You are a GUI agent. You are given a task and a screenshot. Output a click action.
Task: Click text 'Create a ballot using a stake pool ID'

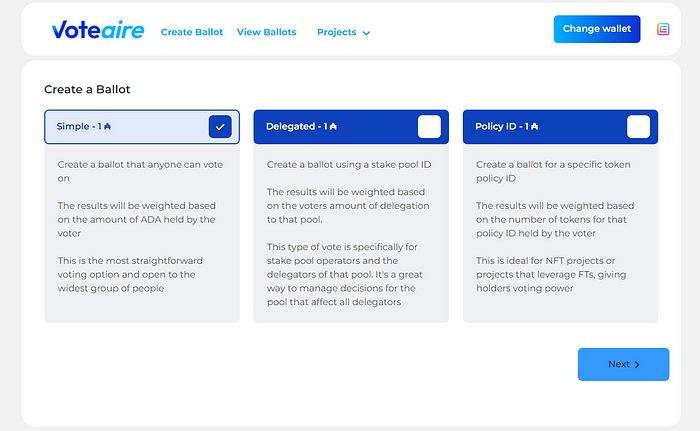coord(349,165)
